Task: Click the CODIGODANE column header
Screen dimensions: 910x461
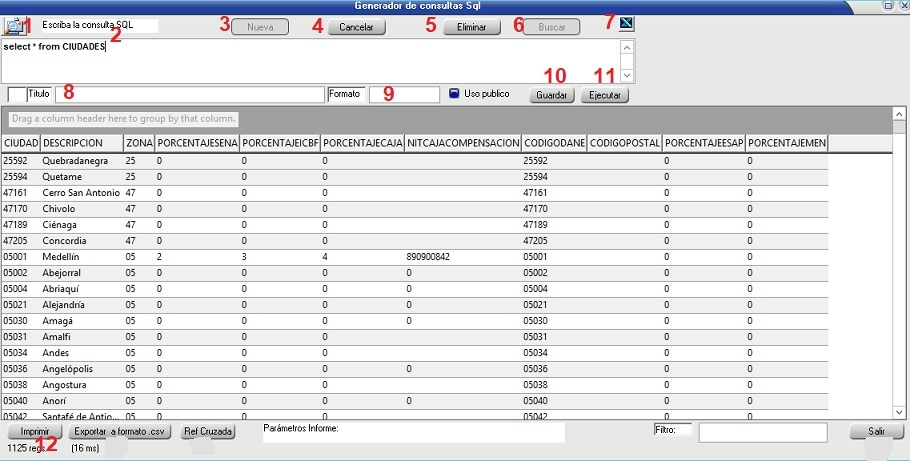Action: coord(553,143)
